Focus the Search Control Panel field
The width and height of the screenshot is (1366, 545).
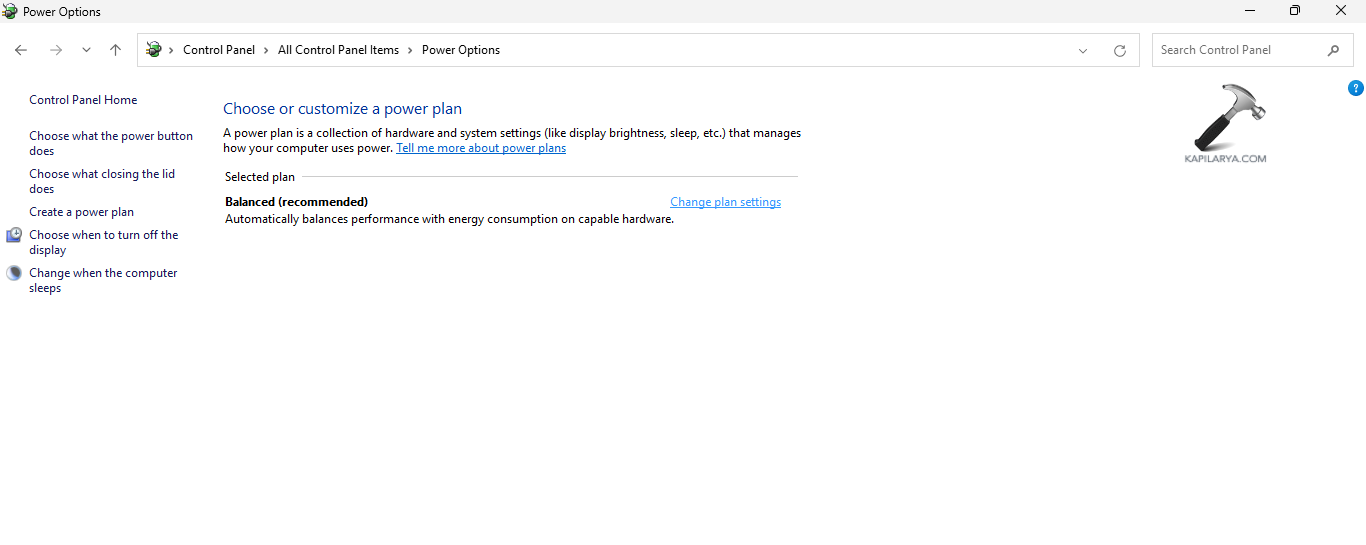click(1238, 50)
